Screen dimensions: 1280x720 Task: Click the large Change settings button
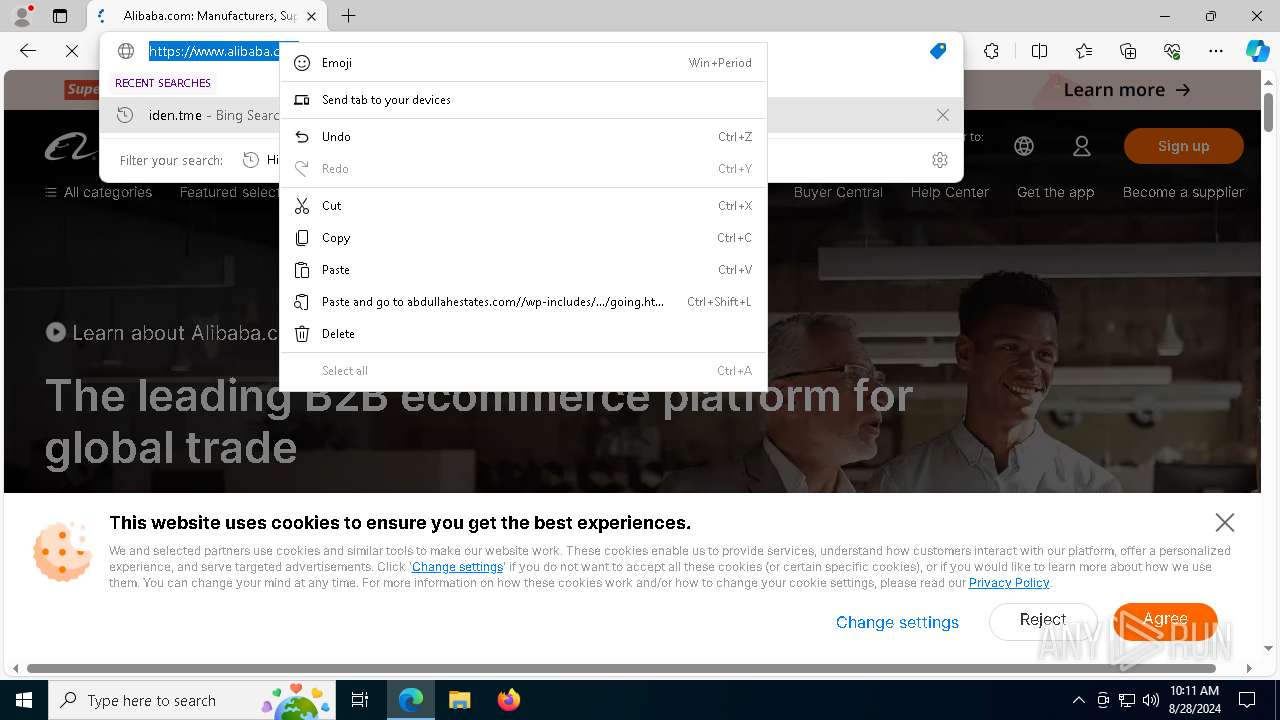coord(897,622)
